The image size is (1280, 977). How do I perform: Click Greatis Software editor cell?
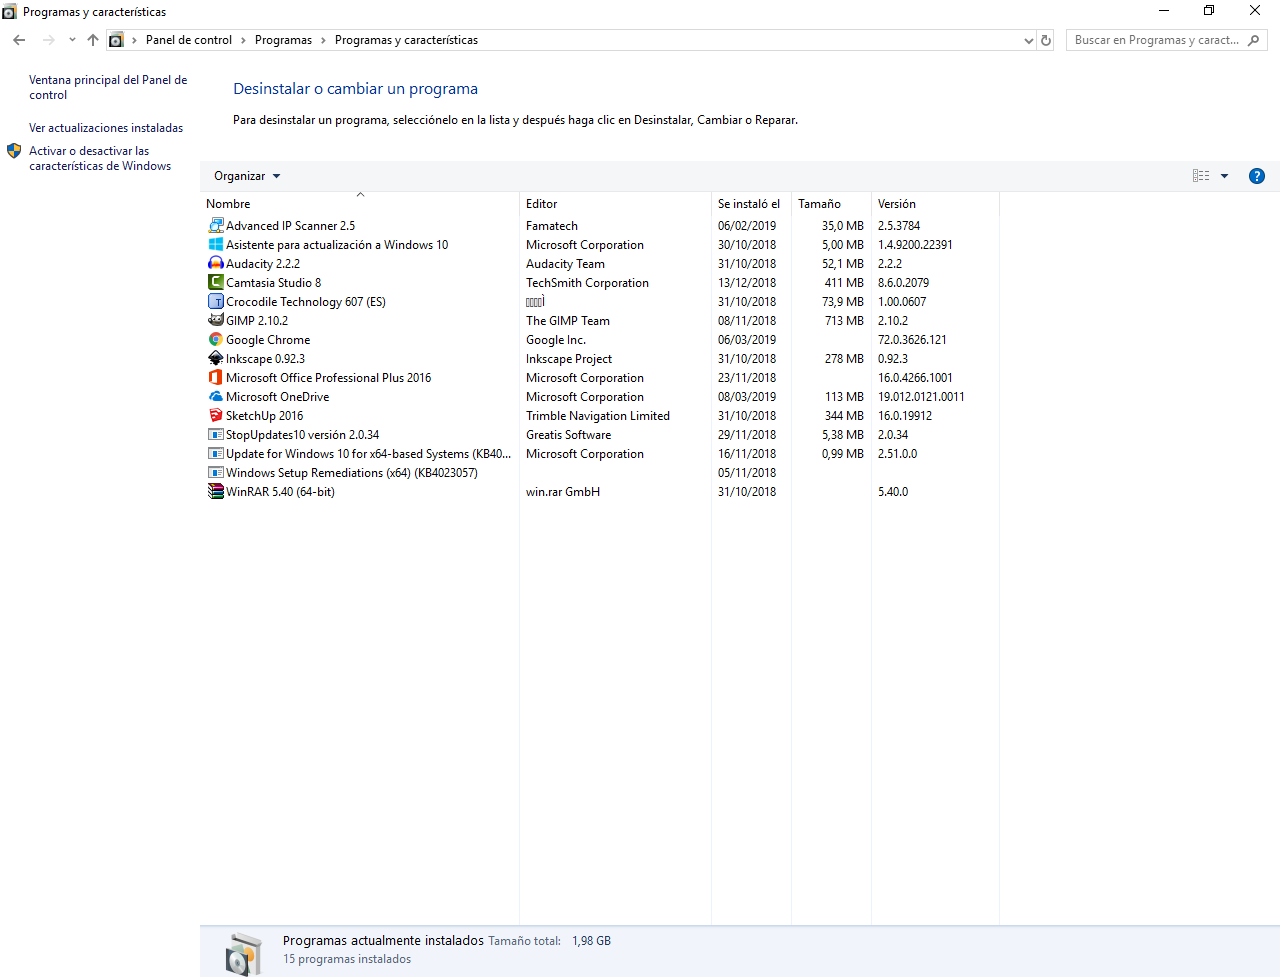click(569, 435)
